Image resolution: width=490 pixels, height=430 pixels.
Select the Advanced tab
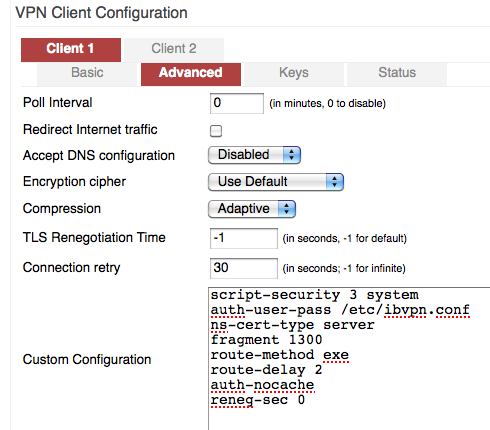191,74
